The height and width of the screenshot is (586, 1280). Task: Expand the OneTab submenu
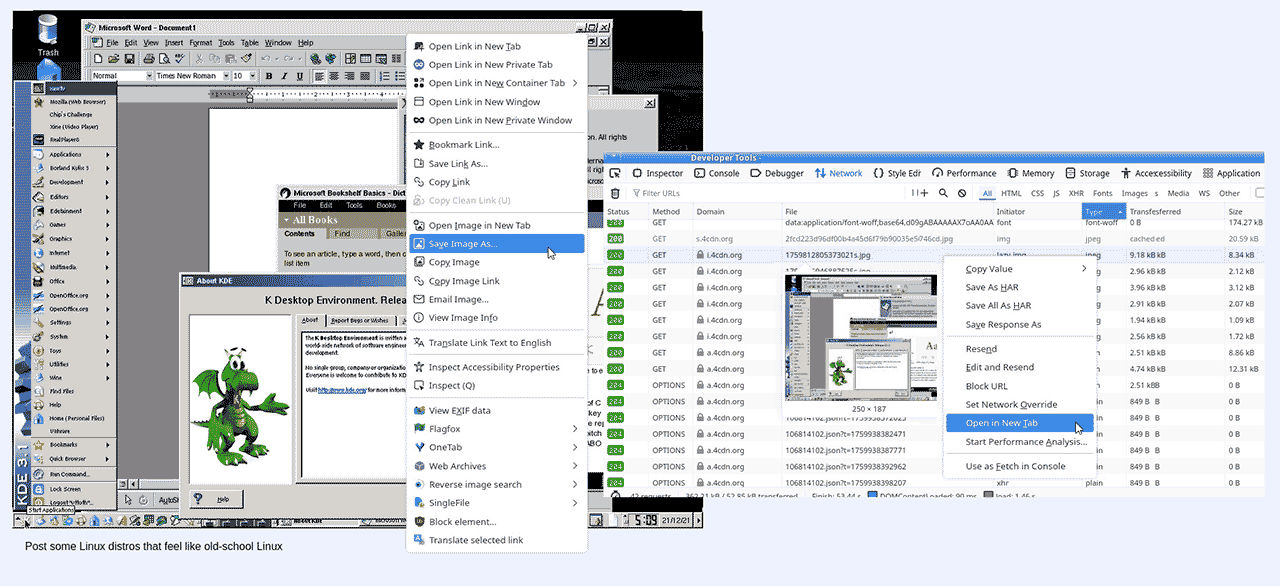point(497,447)
